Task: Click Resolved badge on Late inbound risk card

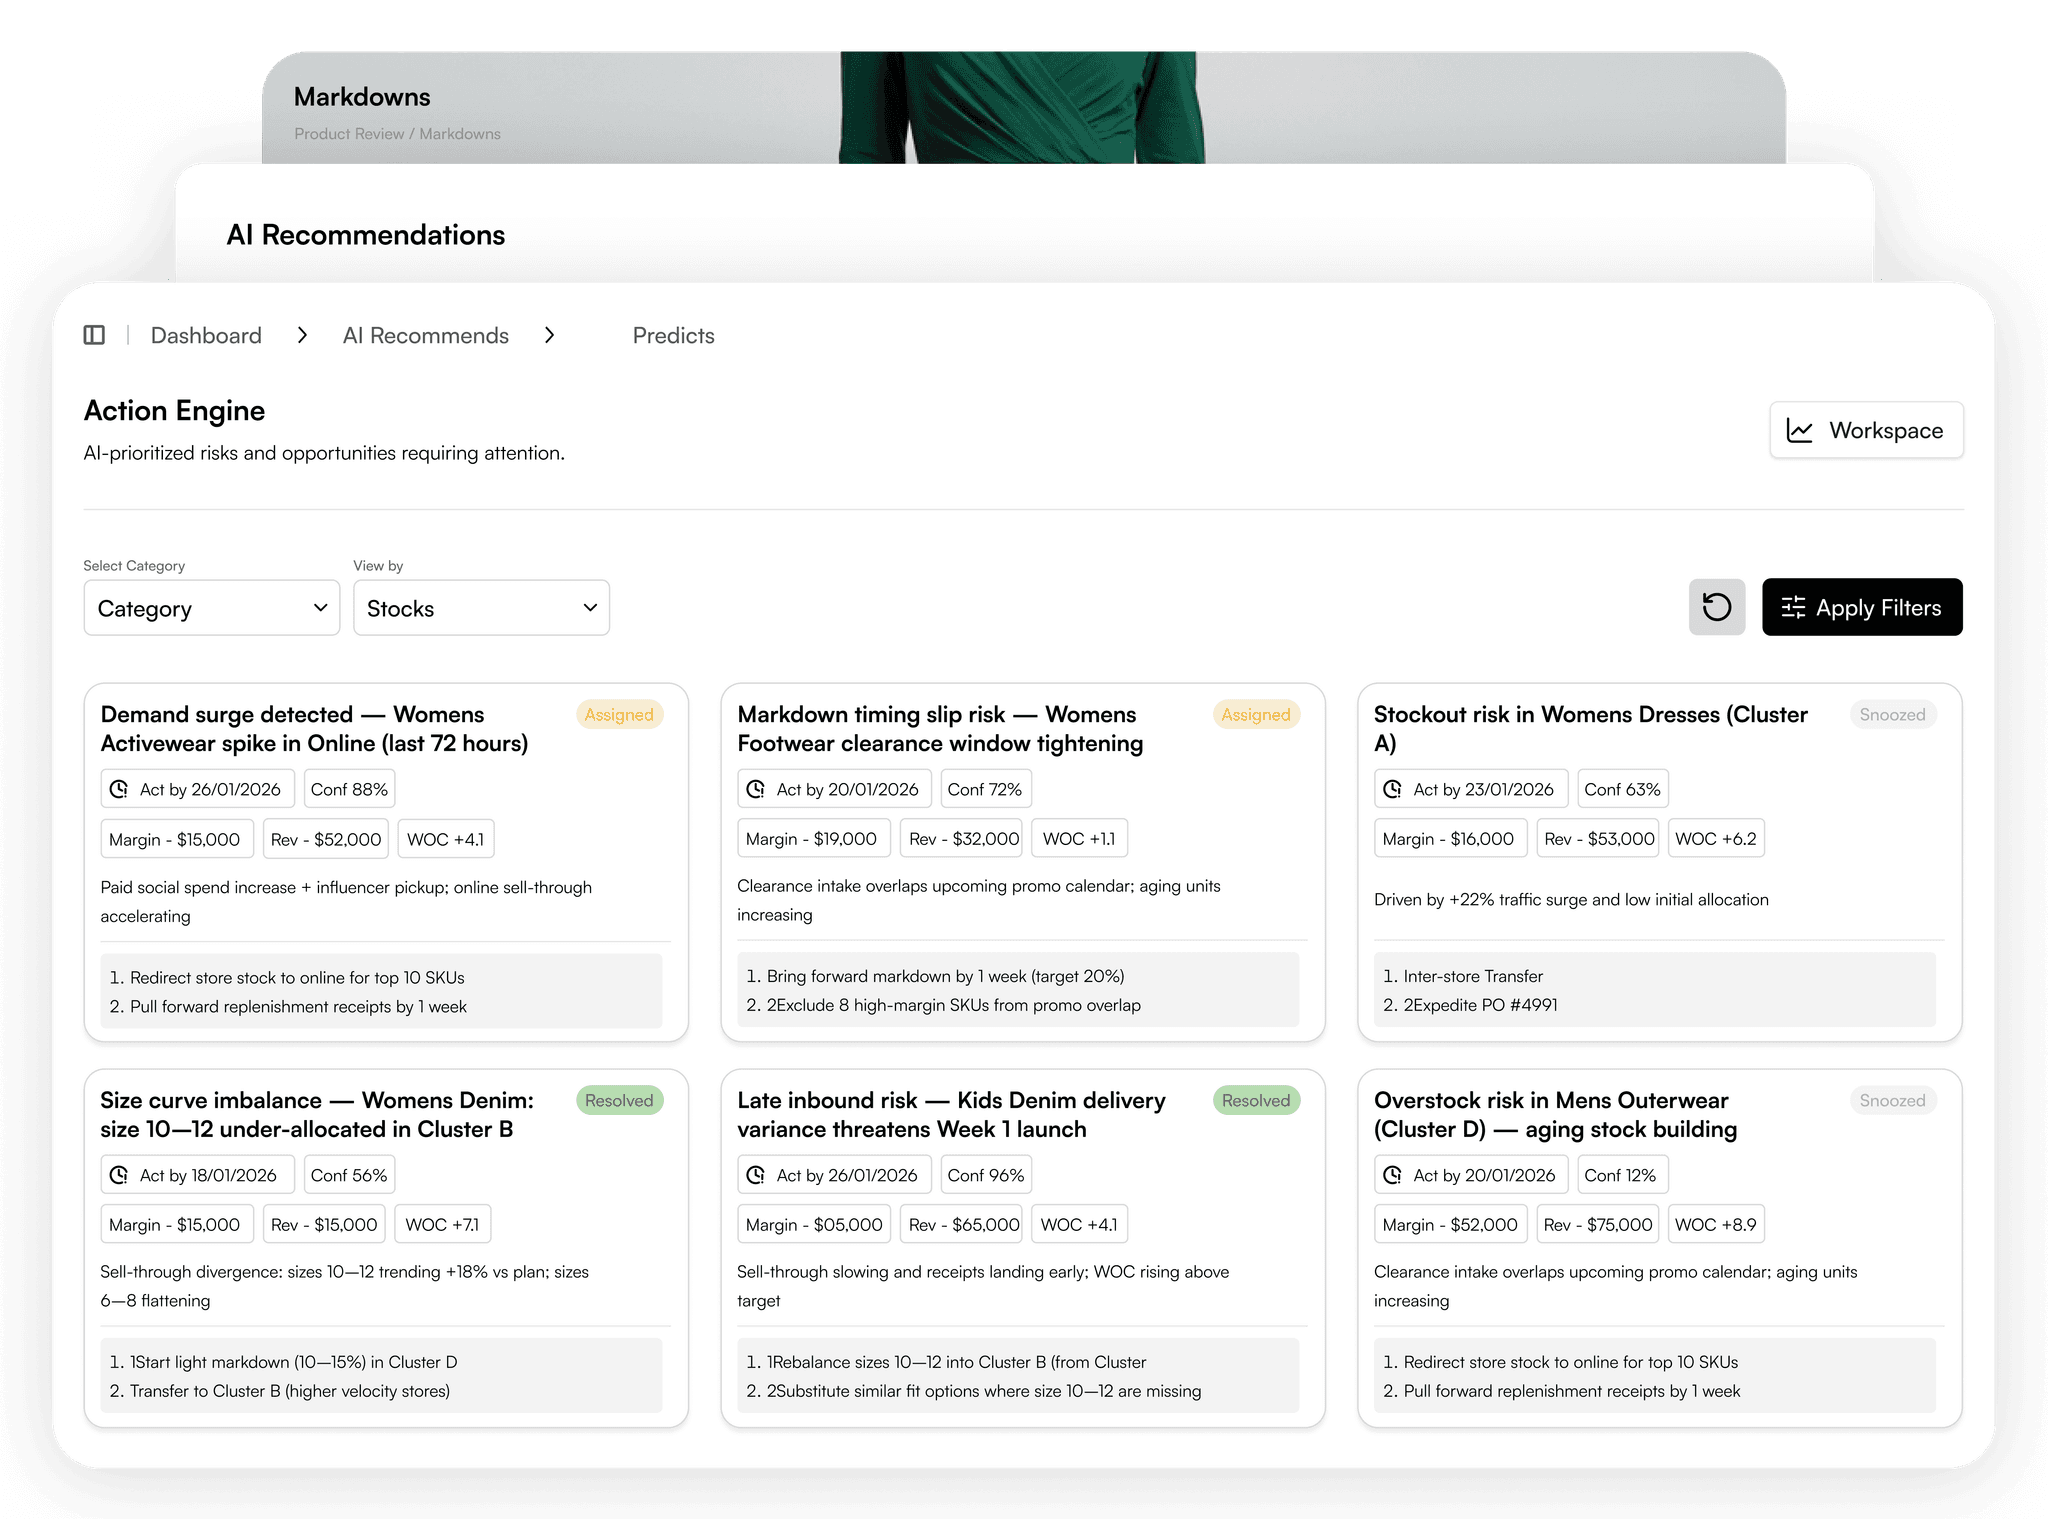Action: pos(1255,1101)
